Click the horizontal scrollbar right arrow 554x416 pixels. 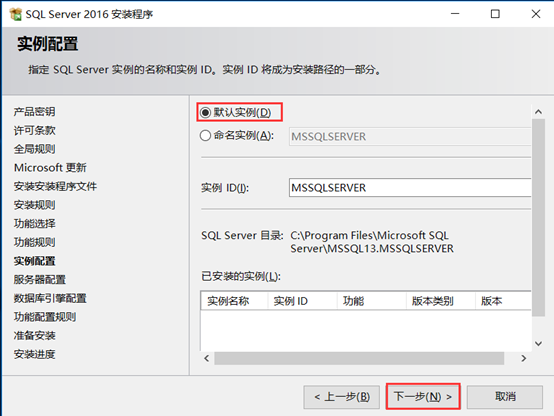coord(524,358)
